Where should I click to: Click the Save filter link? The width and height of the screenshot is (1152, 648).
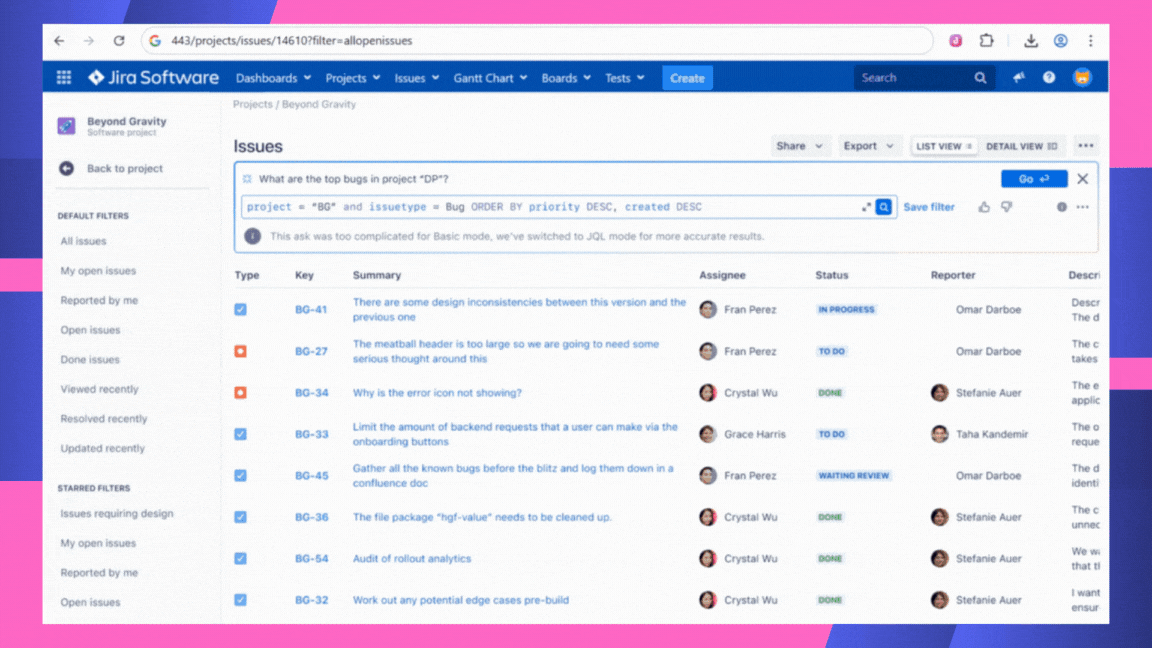tap(929, 207)
